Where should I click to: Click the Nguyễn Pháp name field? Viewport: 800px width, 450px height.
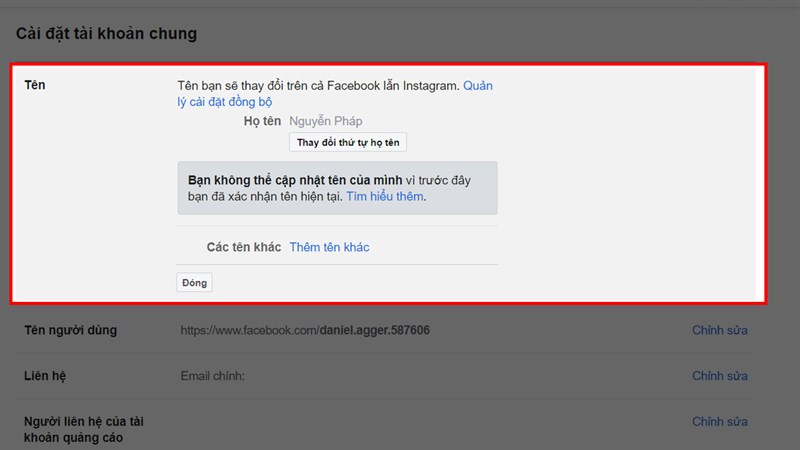click(x=325, y=121)
